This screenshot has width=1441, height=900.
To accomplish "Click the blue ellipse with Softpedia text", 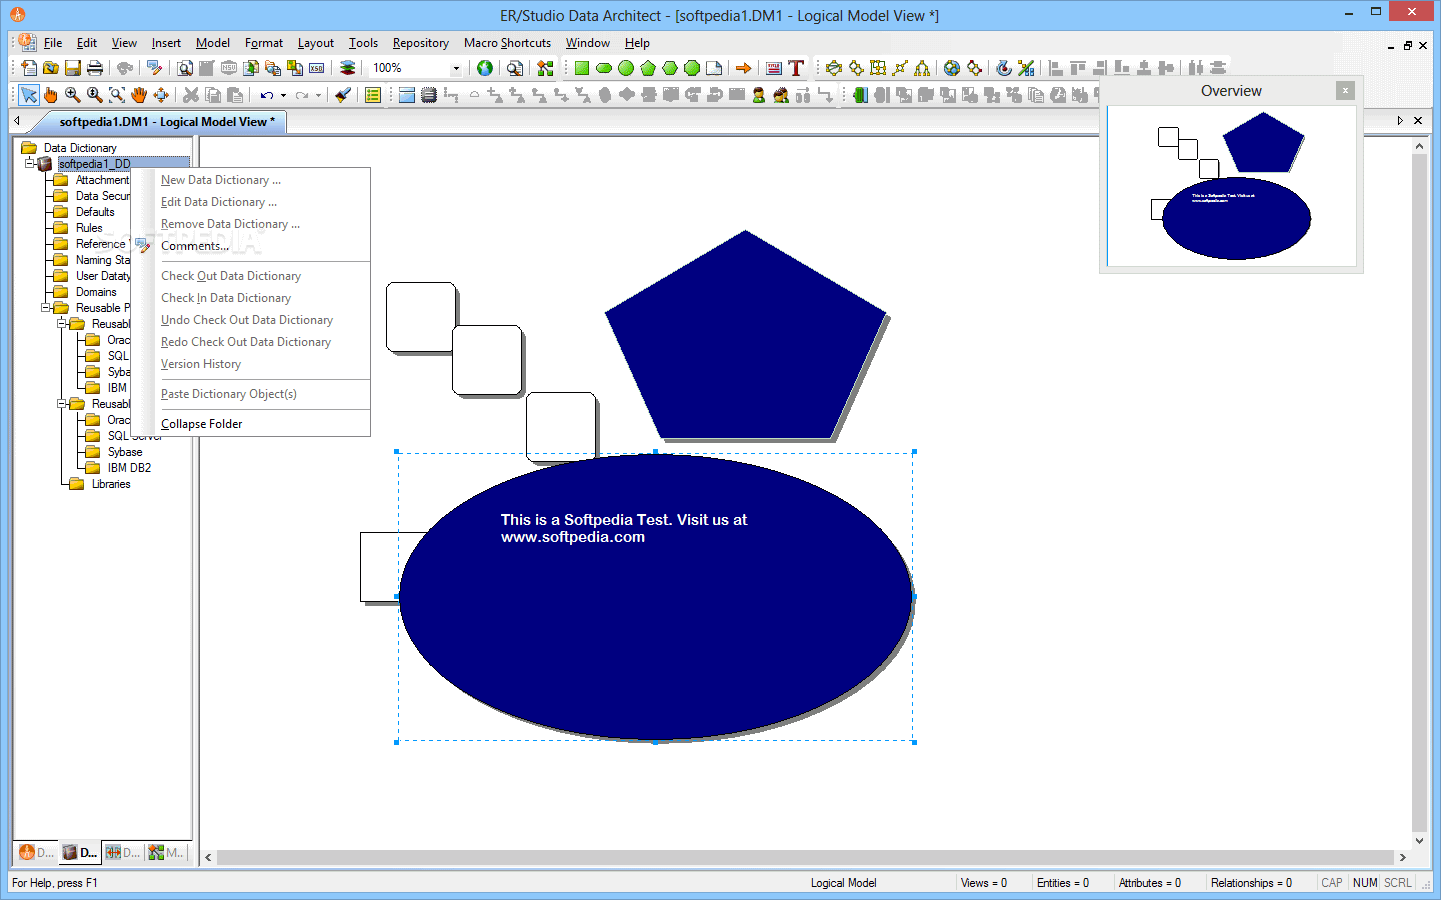I will click(x=655, y=597).
